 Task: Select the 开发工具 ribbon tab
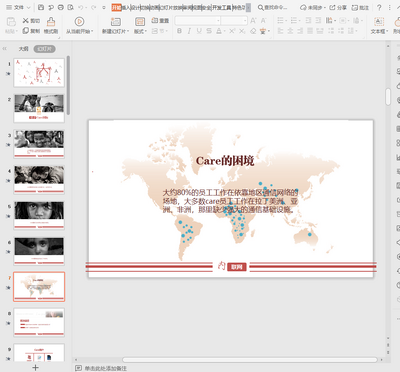click(221, 7)
